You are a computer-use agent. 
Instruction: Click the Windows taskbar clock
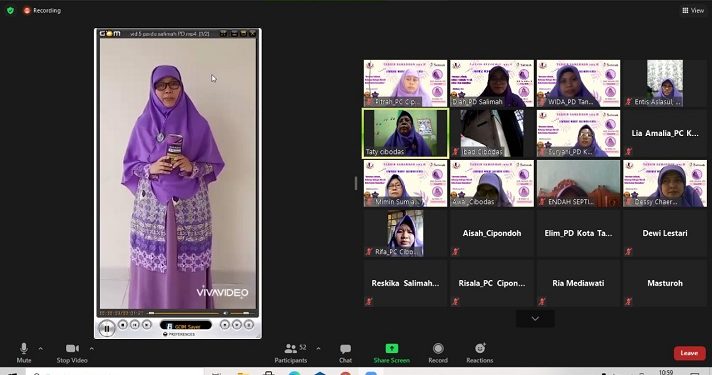coord(666,372)
